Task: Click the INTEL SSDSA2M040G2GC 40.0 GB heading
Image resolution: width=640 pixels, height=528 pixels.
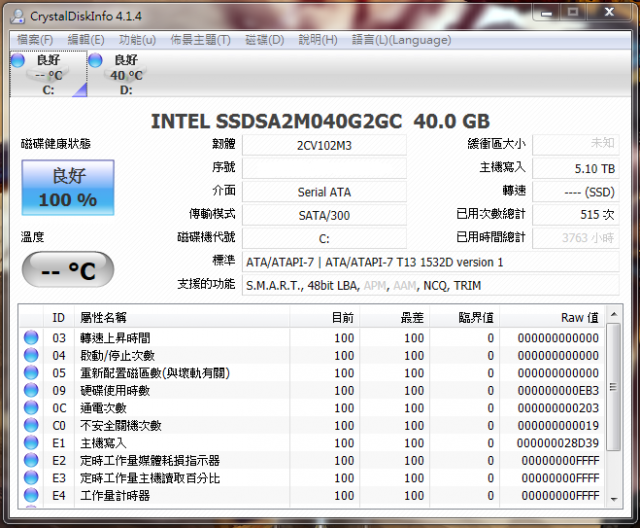Action: 320,121
